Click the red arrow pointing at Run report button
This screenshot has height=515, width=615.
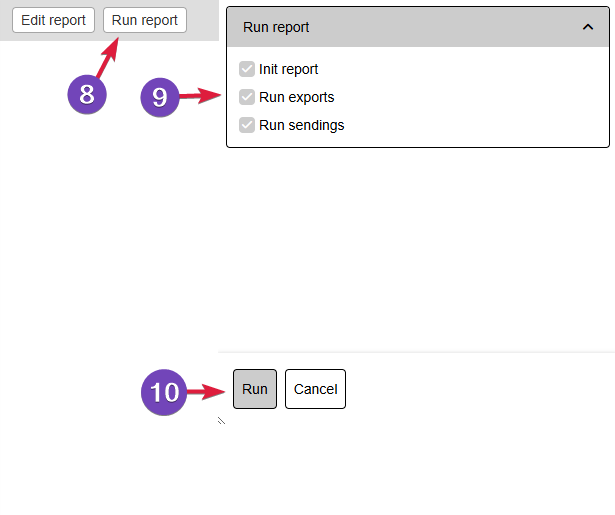108,58
